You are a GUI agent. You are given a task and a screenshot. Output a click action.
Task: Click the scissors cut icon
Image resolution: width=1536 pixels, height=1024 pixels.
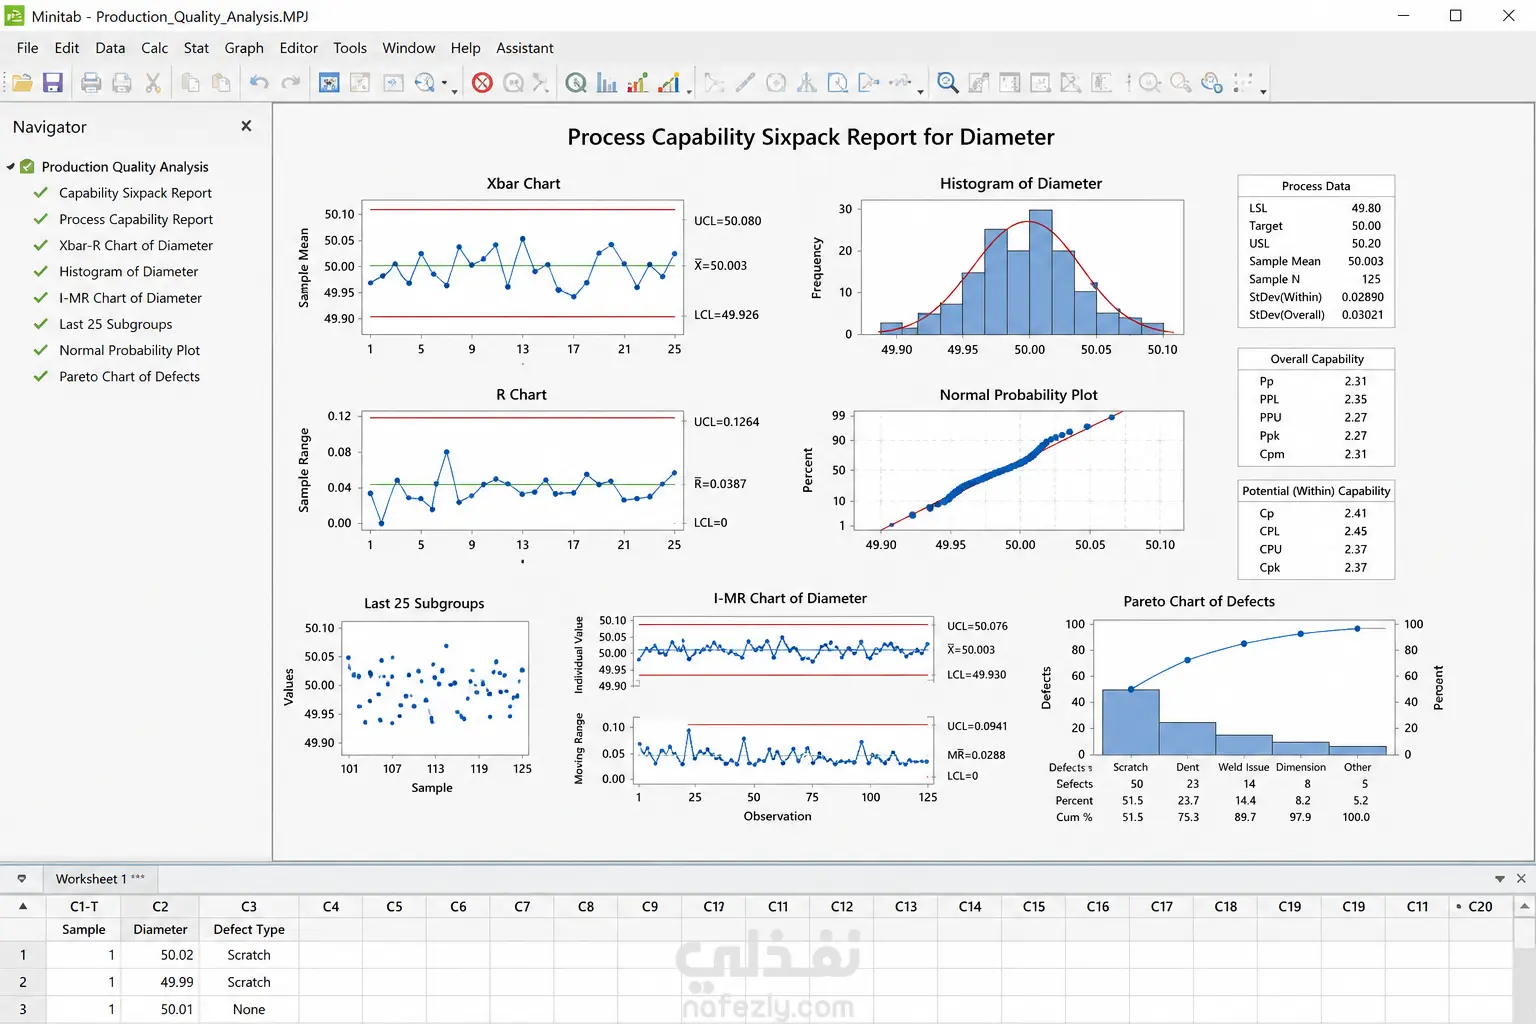coord(153,83)
